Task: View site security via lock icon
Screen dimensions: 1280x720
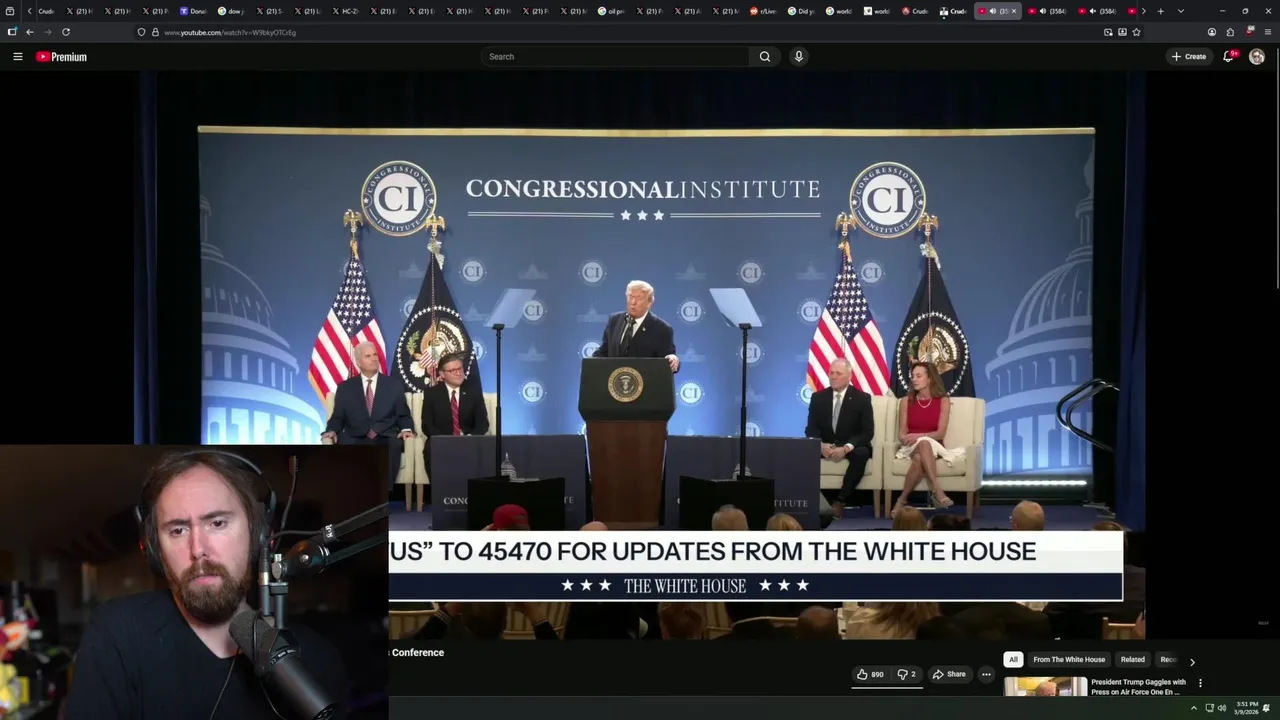Action: [x=155, y=32]
